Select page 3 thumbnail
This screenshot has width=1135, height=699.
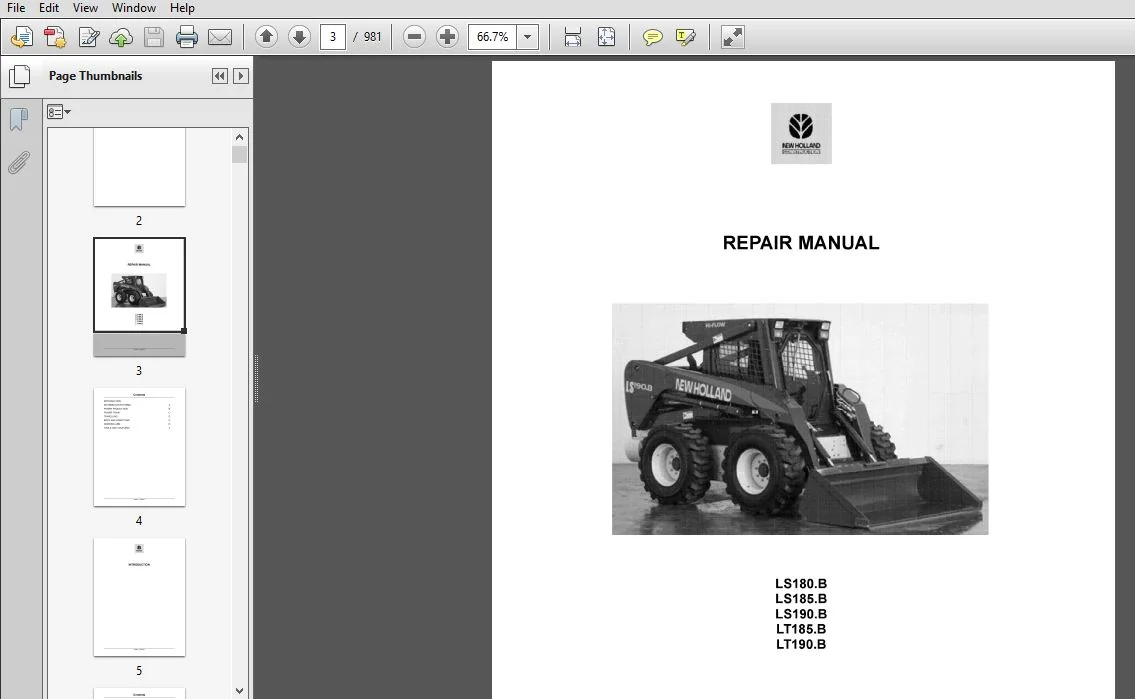click(x=139, y=297)
